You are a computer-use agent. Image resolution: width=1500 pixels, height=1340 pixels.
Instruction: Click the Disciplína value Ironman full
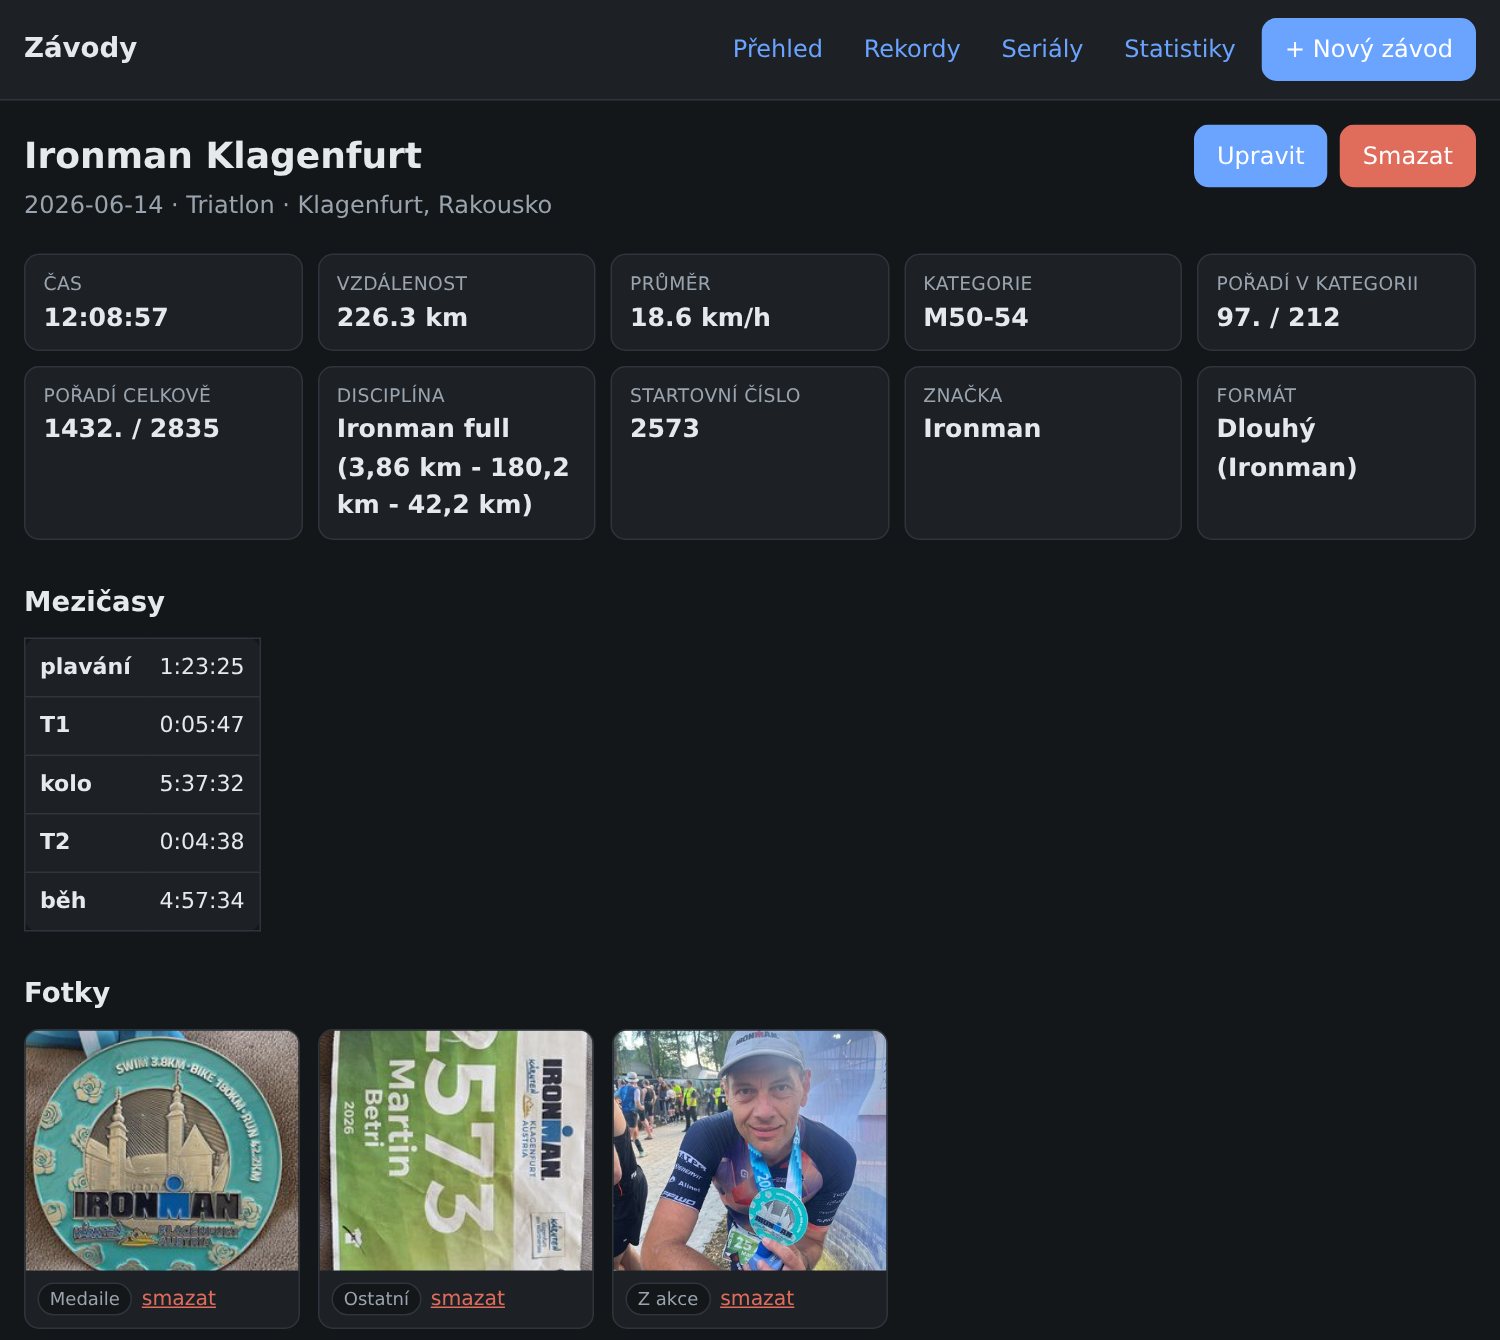(453, 466)
